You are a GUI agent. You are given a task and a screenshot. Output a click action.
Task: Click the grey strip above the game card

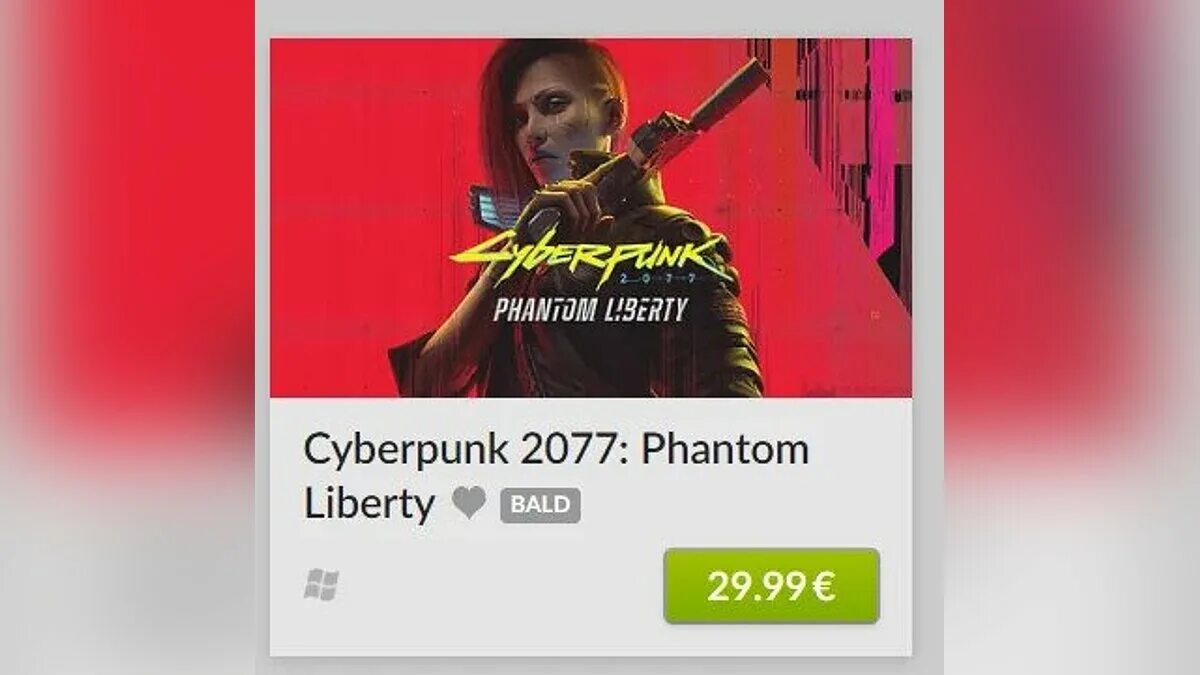pos(600,18)
